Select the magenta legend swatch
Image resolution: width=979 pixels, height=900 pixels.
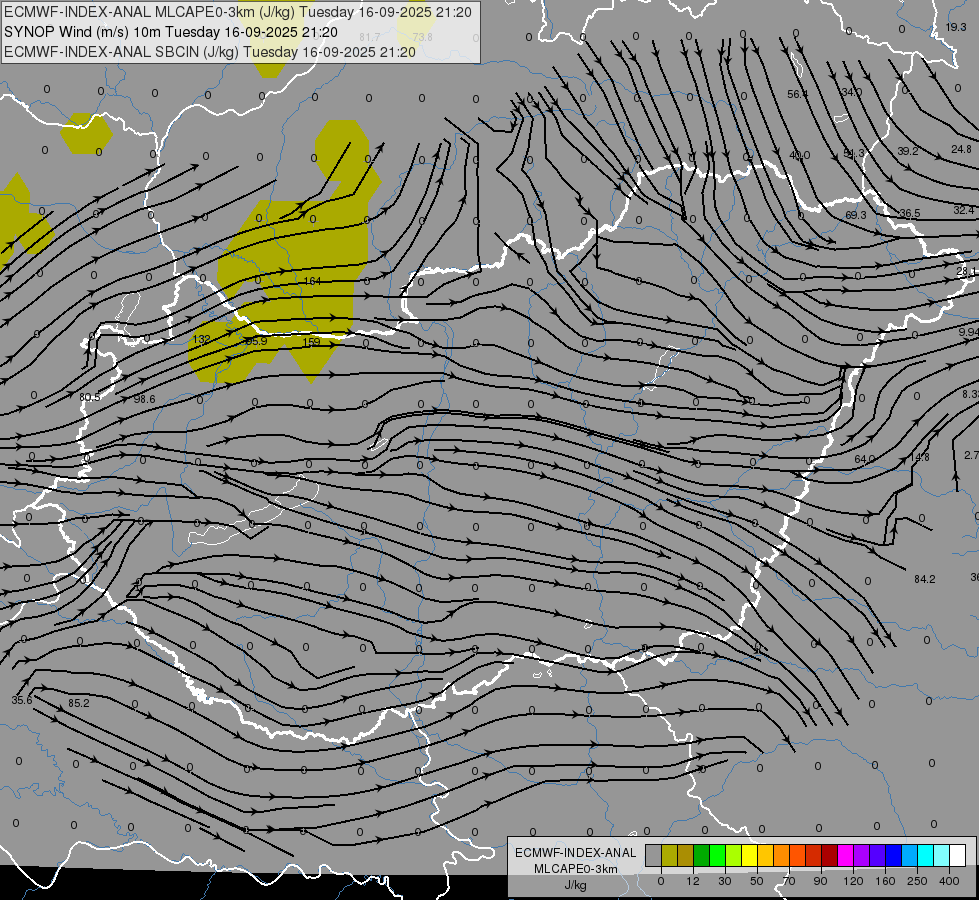tap(846, 855)
